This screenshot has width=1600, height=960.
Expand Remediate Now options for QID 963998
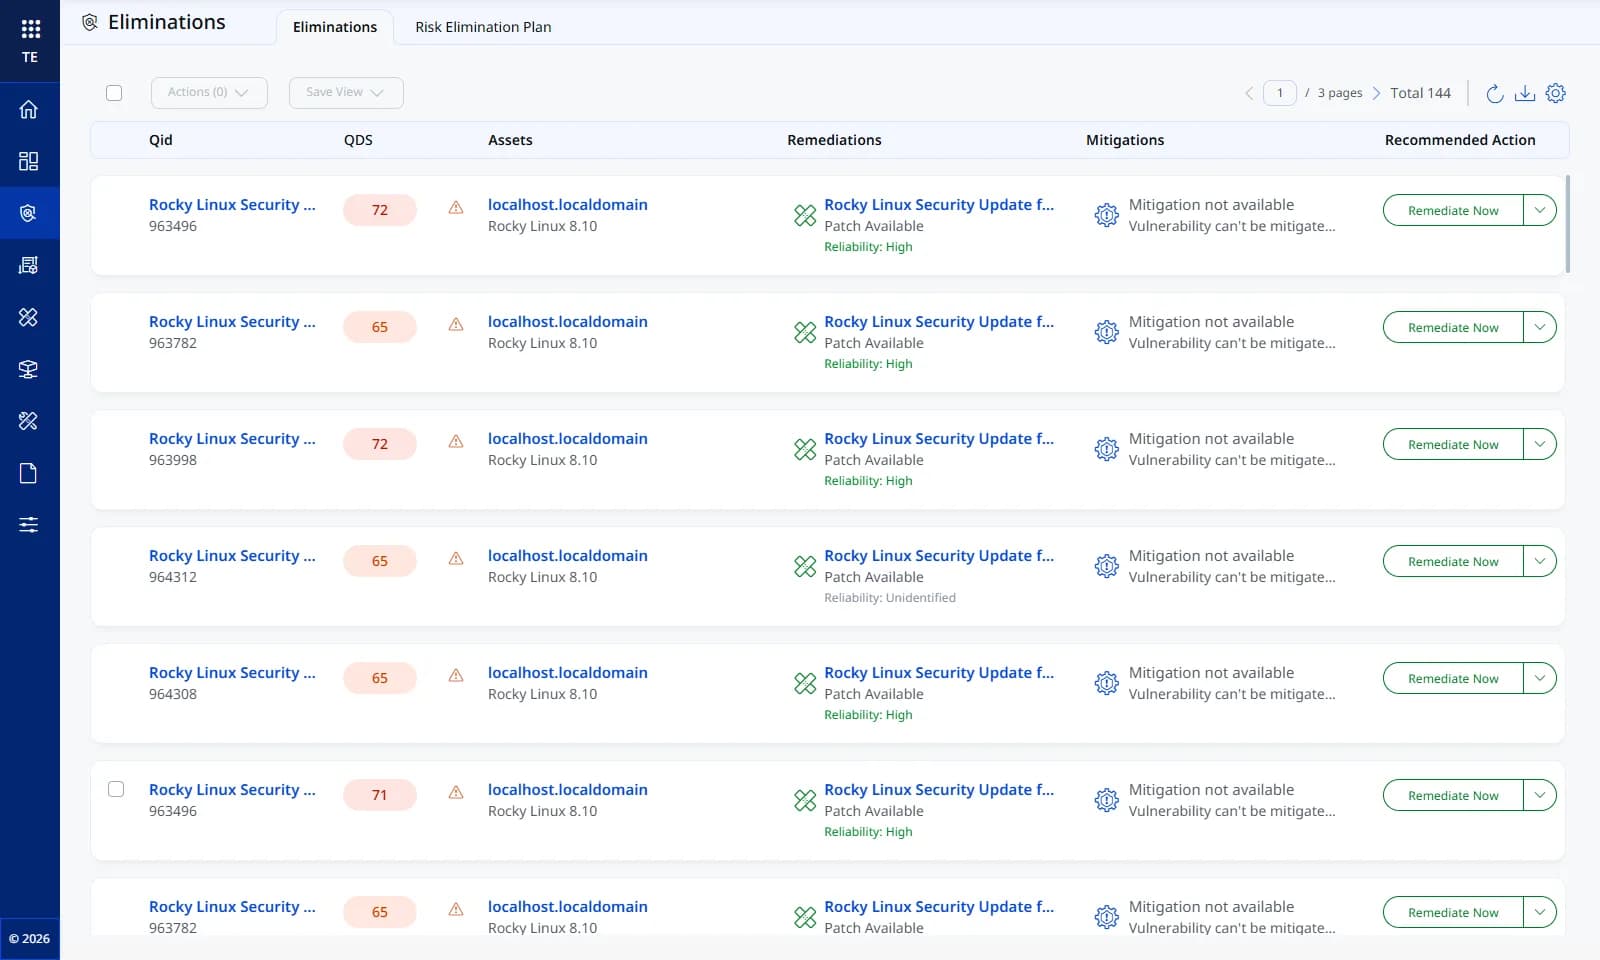[1540, 444]
